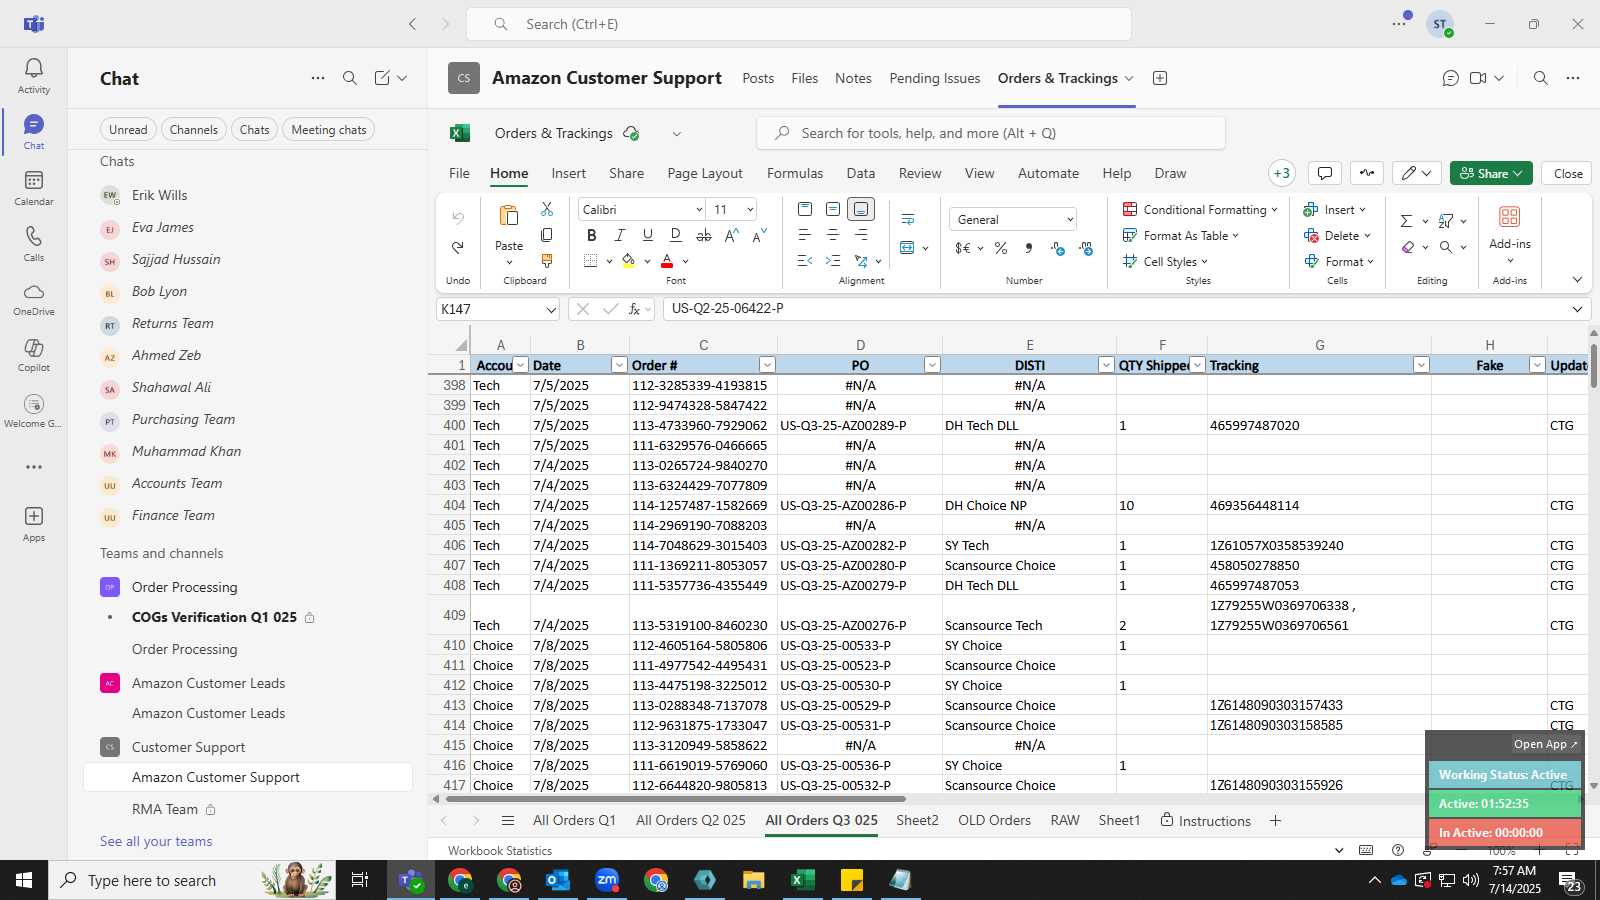Screen dimensions: 1600x900
Task: Click Open App in the status widget
Action: (1545, 744)
